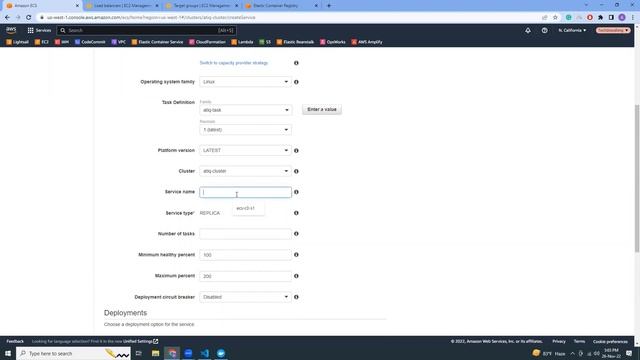Open the browser extensions puzzle icon

pos(600,18)
